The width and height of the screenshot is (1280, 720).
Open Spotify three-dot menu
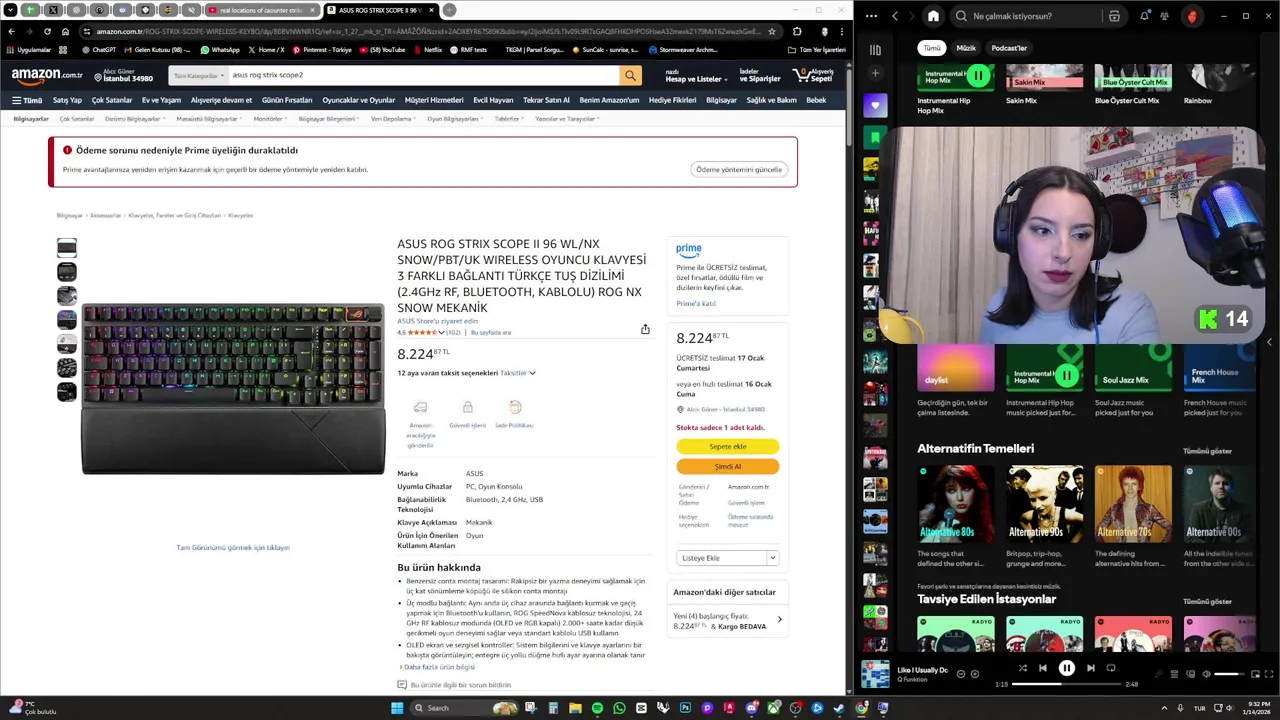872,16
